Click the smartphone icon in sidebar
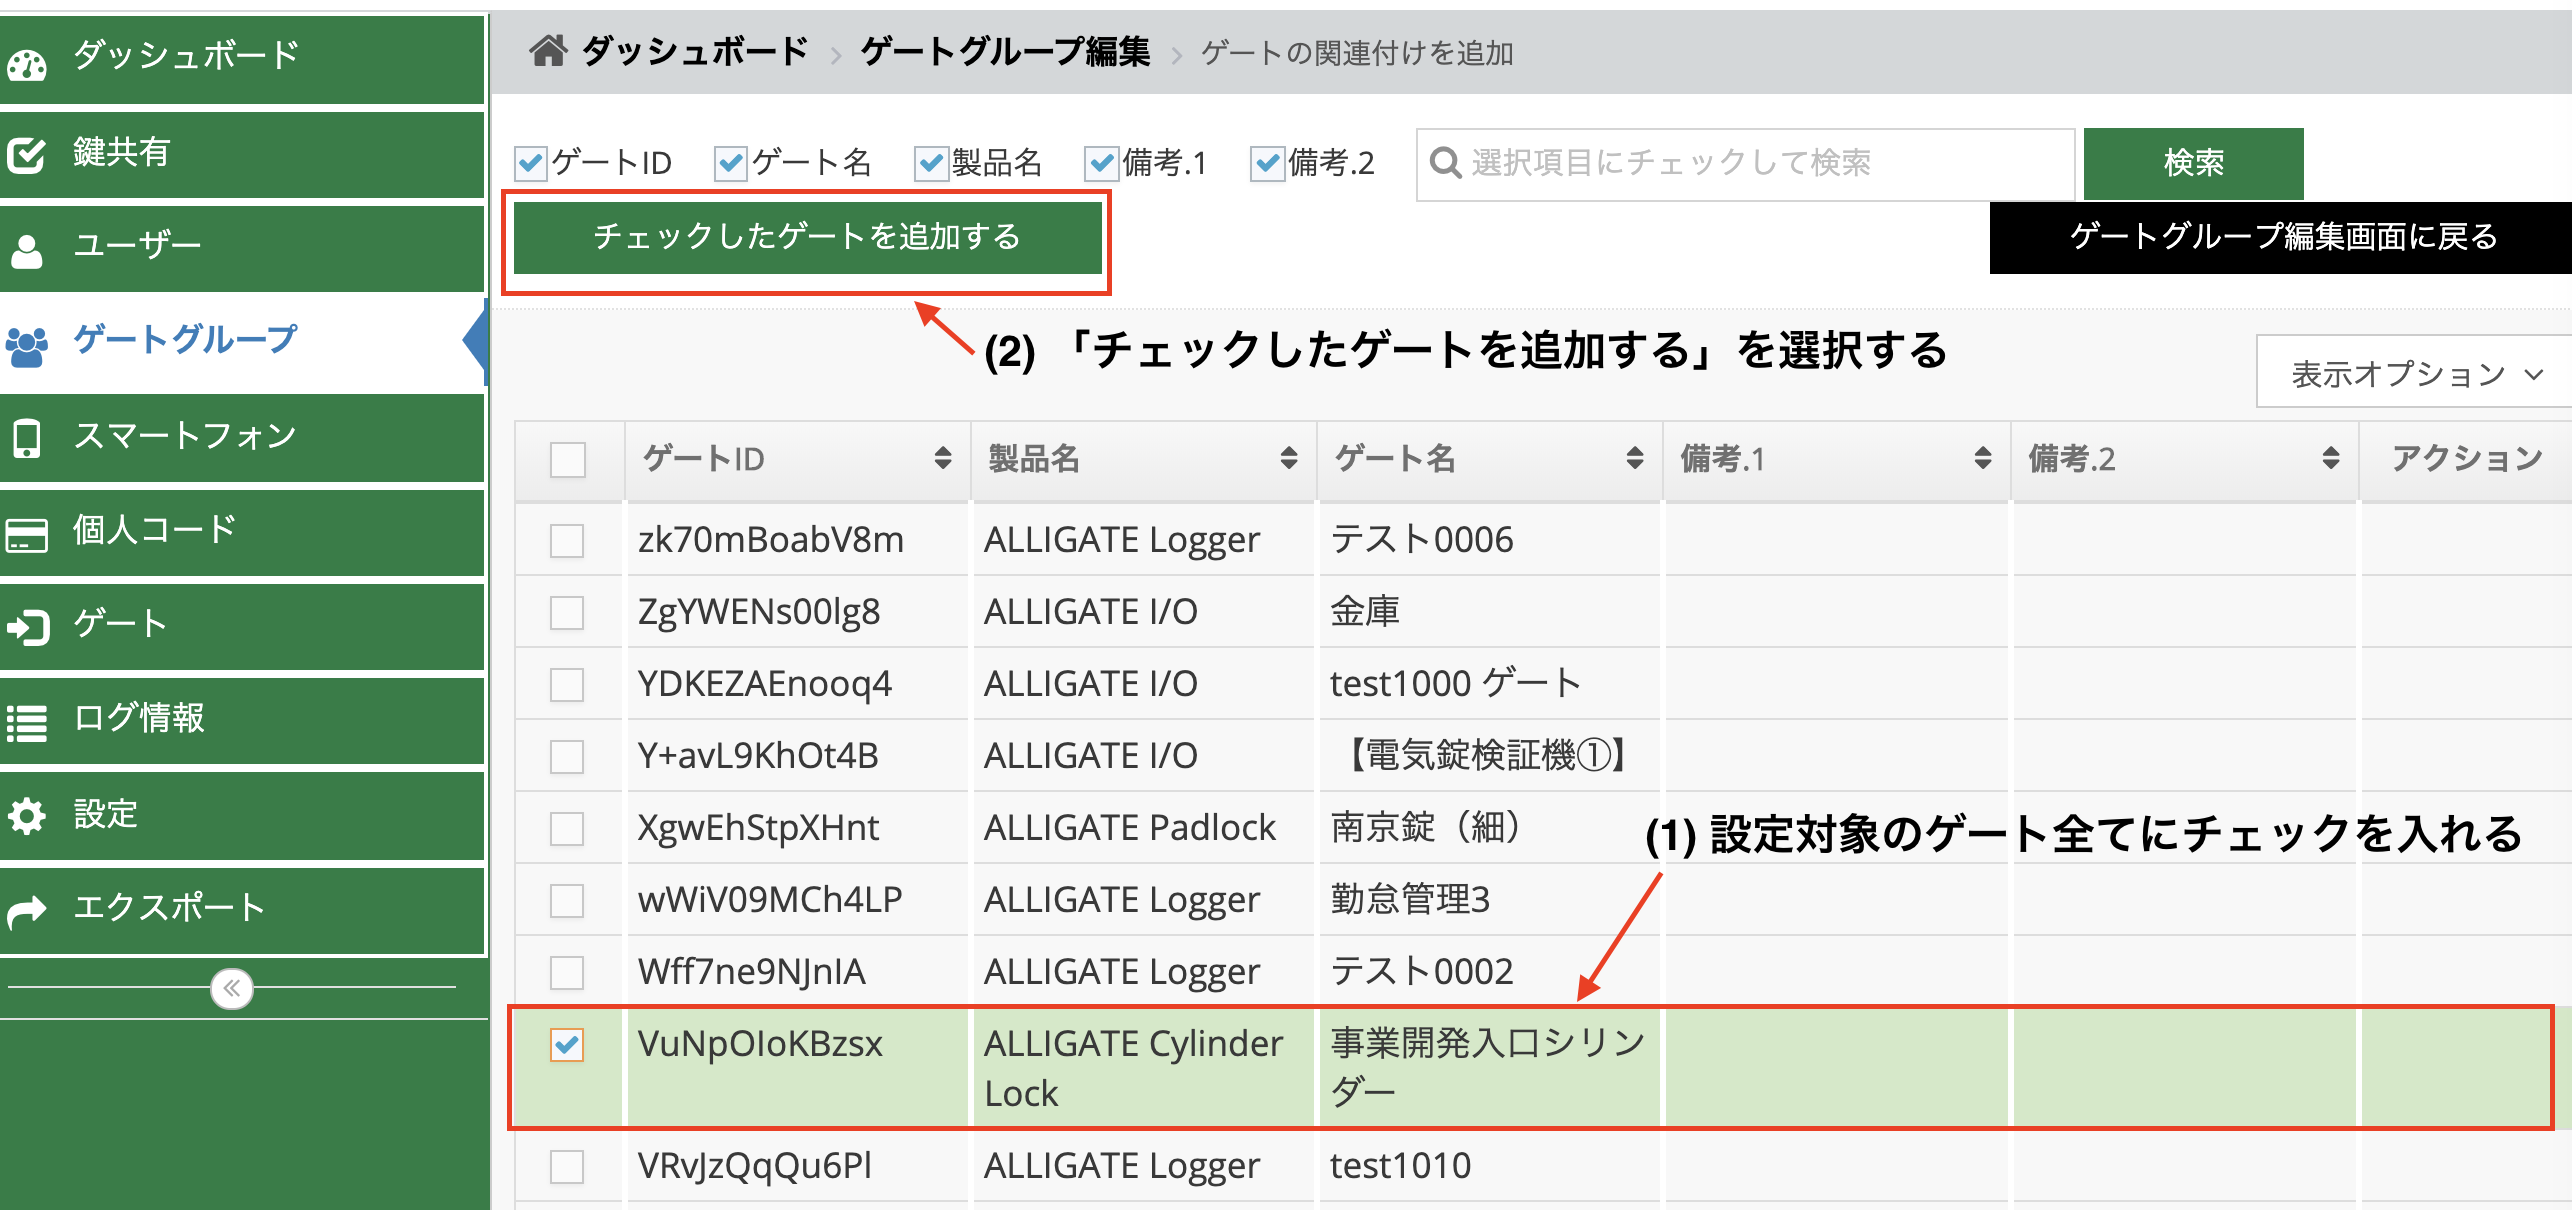The image size is (2572, 1210). coord(27,438)
